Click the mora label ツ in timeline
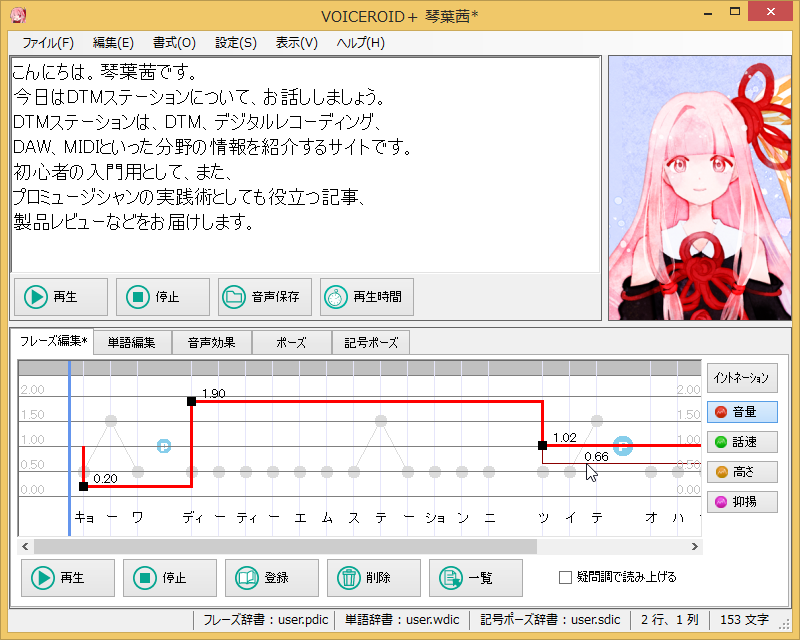 point(544,518)
